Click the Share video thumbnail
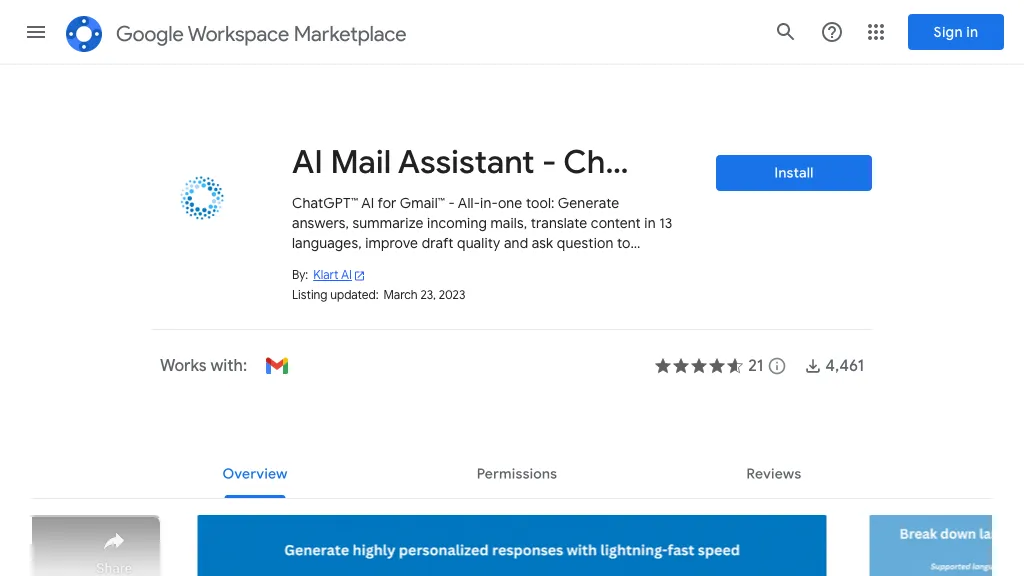1024x576 pixels. tap(96, 546)
